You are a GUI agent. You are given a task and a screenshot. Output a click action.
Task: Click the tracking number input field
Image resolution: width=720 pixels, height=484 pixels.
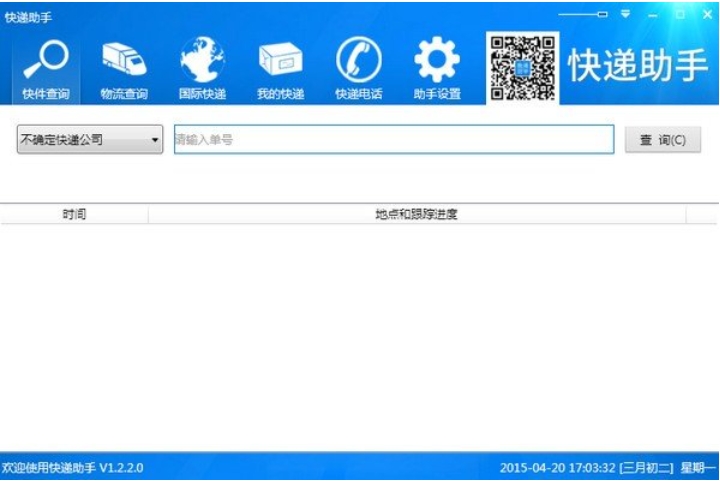394,140
